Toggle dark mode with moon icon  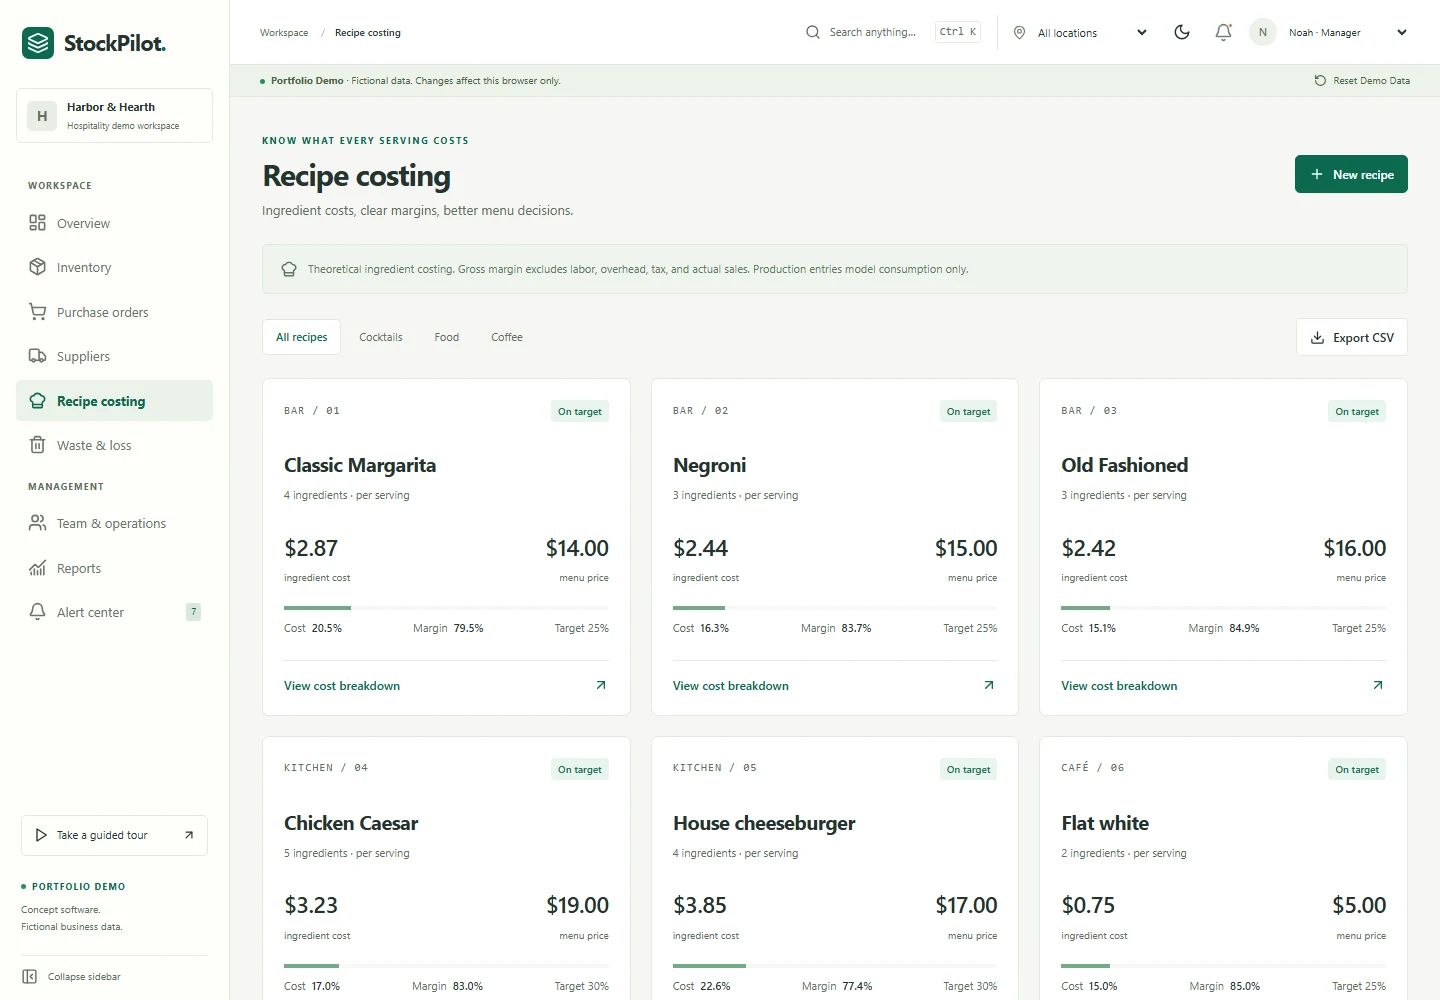[1182, 32]
